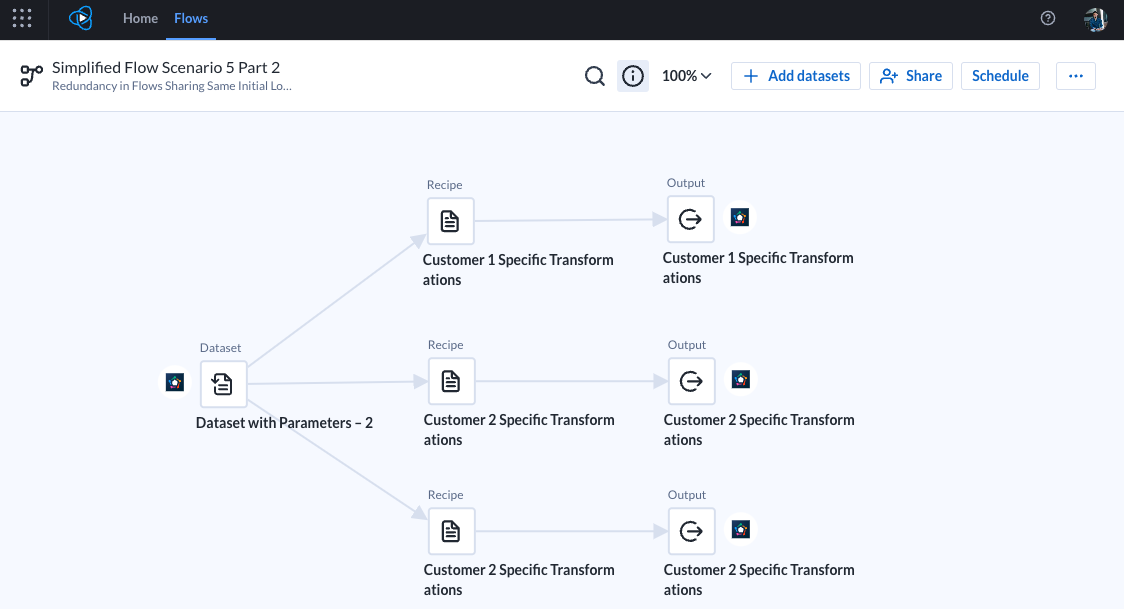This screenshot has height=609, width=1124.
Task: Switch to the Home tab
Action: (x=140, y=18)
